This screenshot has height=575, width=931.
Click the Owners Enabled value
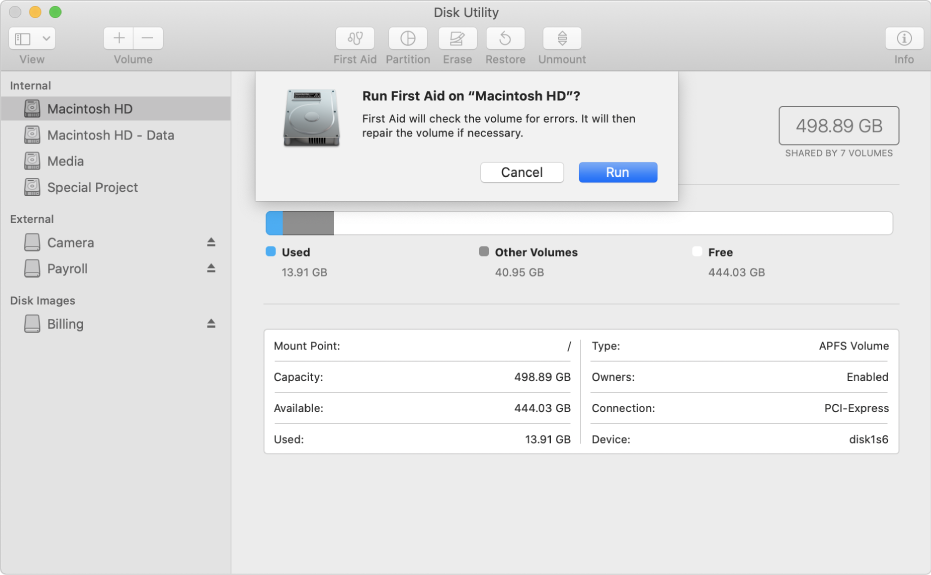867,377
